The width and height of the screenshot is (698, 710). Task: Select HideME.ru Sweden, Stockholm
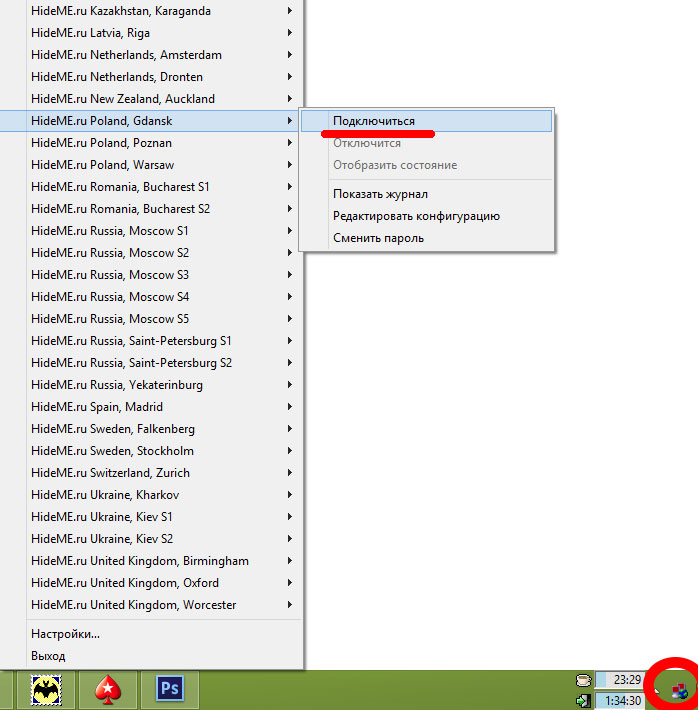point(149,451)
